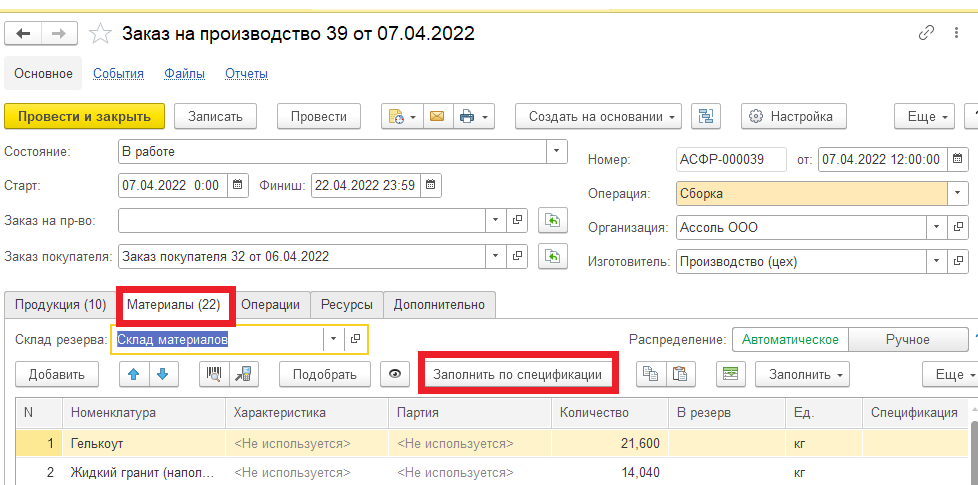
Task: Select Автоматическое distribution mode
Action: pyautogui.click(x=790, y=340)
